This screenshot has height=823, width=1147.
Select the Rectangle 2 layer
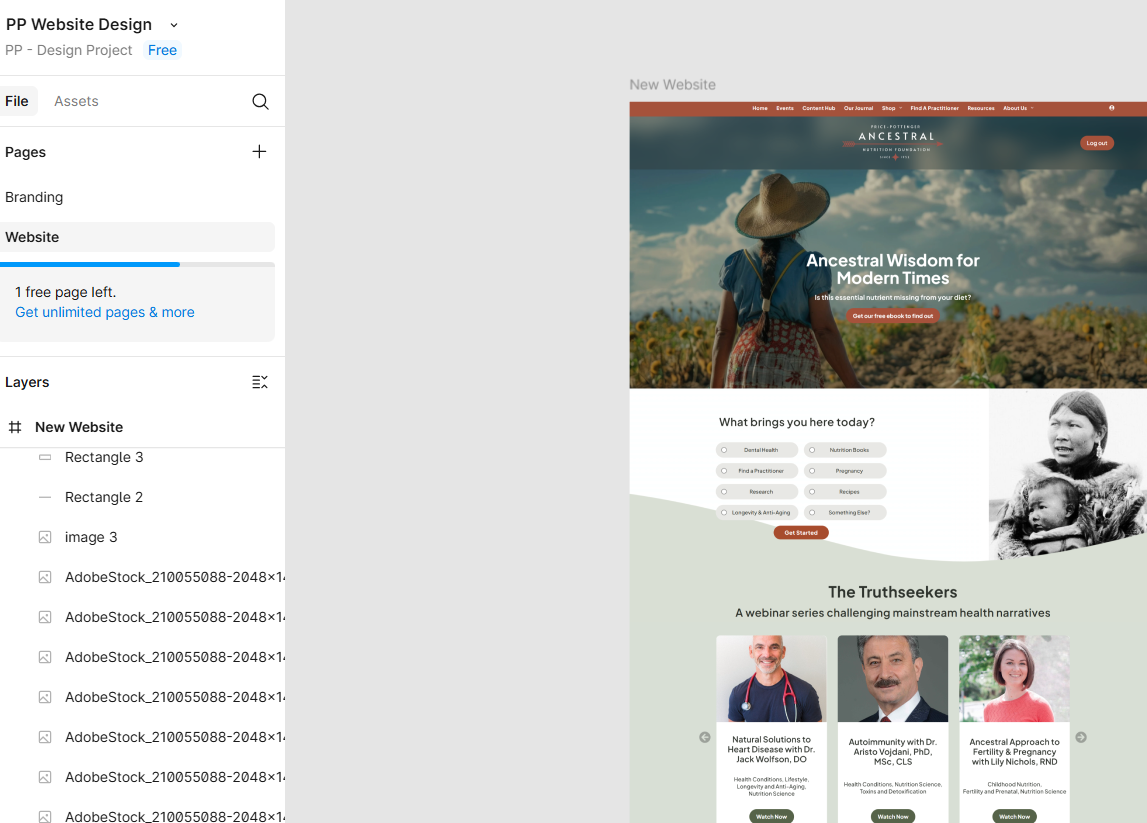(x=104, y=497)
